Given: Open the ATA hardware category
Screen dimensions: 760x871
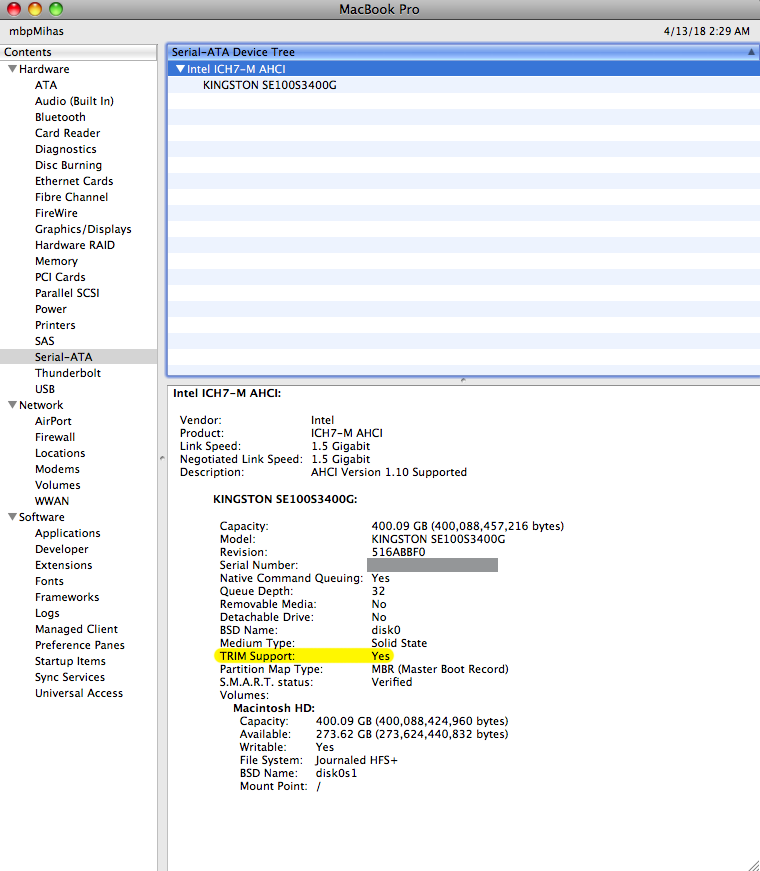Looking at the screenshot, I should coord(46,85).
